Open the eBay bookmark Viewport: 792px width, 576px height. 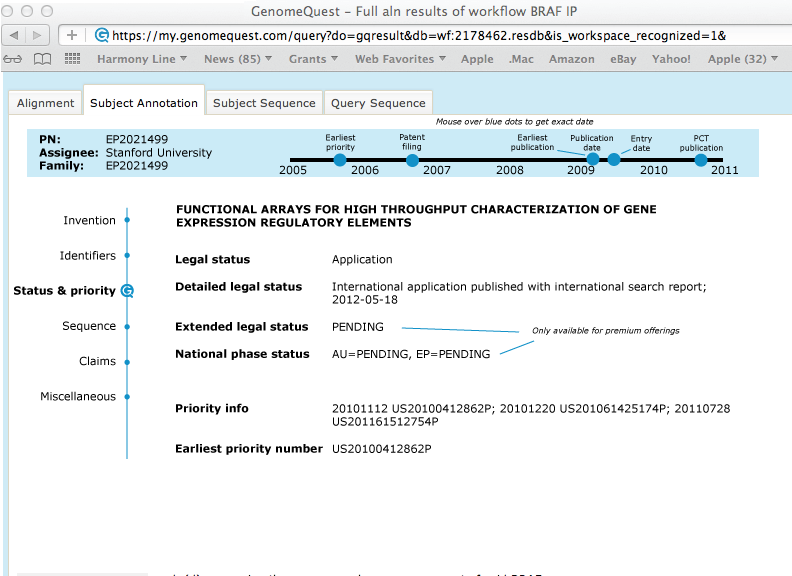pos(623,59)
